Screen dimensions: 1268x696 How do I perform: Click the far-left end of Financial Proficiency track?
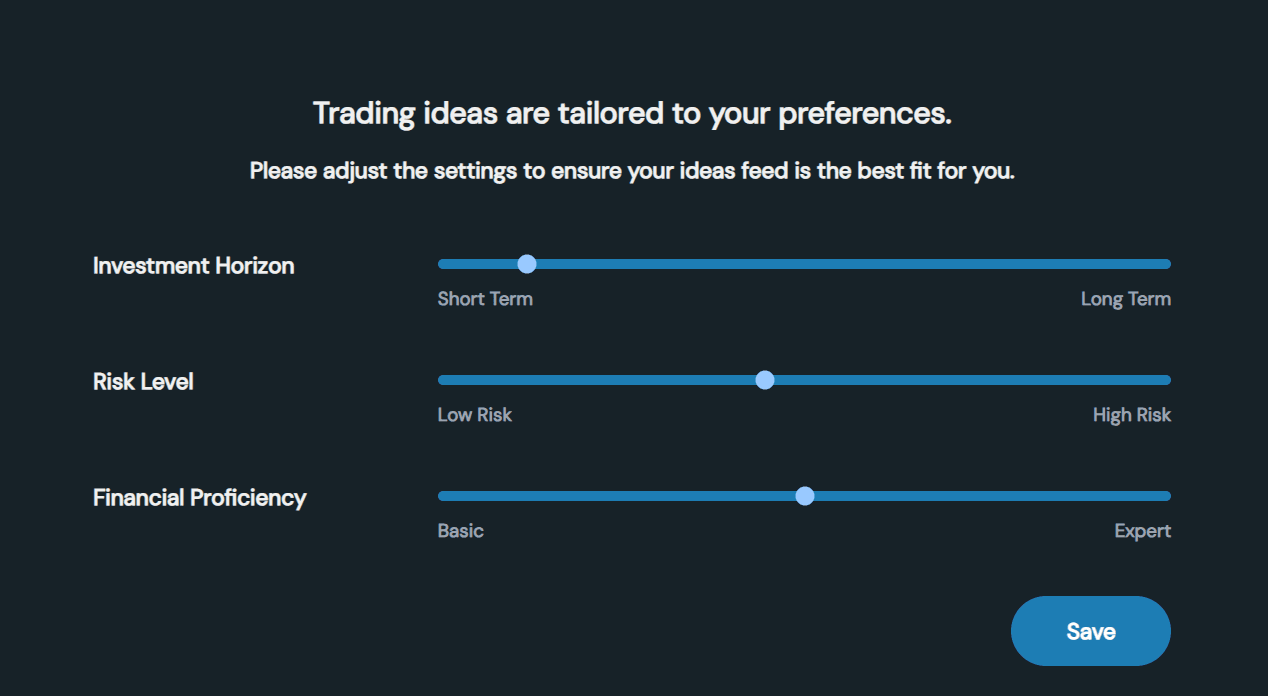[x=443, y=496]
